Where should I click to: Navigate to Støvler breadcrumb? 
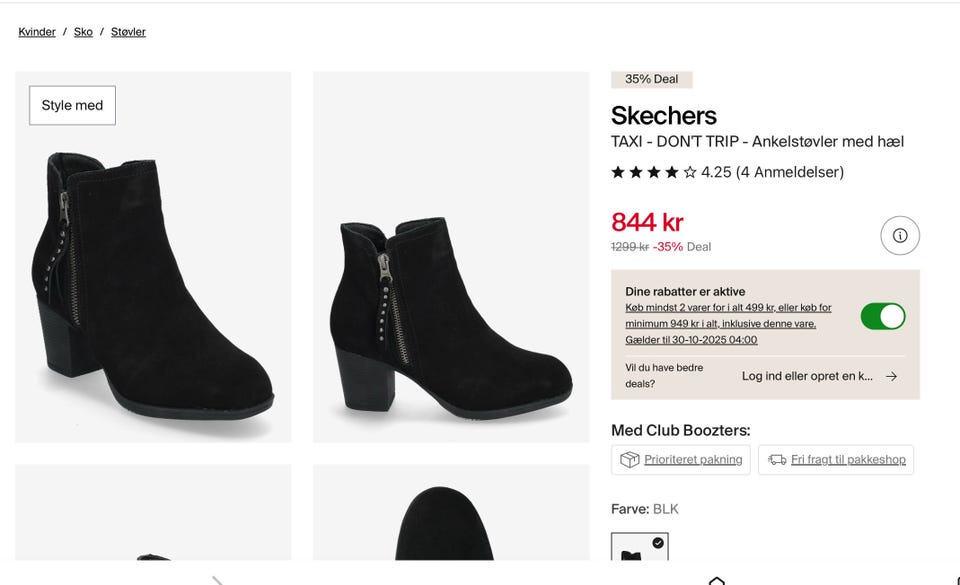coord(128,32)
